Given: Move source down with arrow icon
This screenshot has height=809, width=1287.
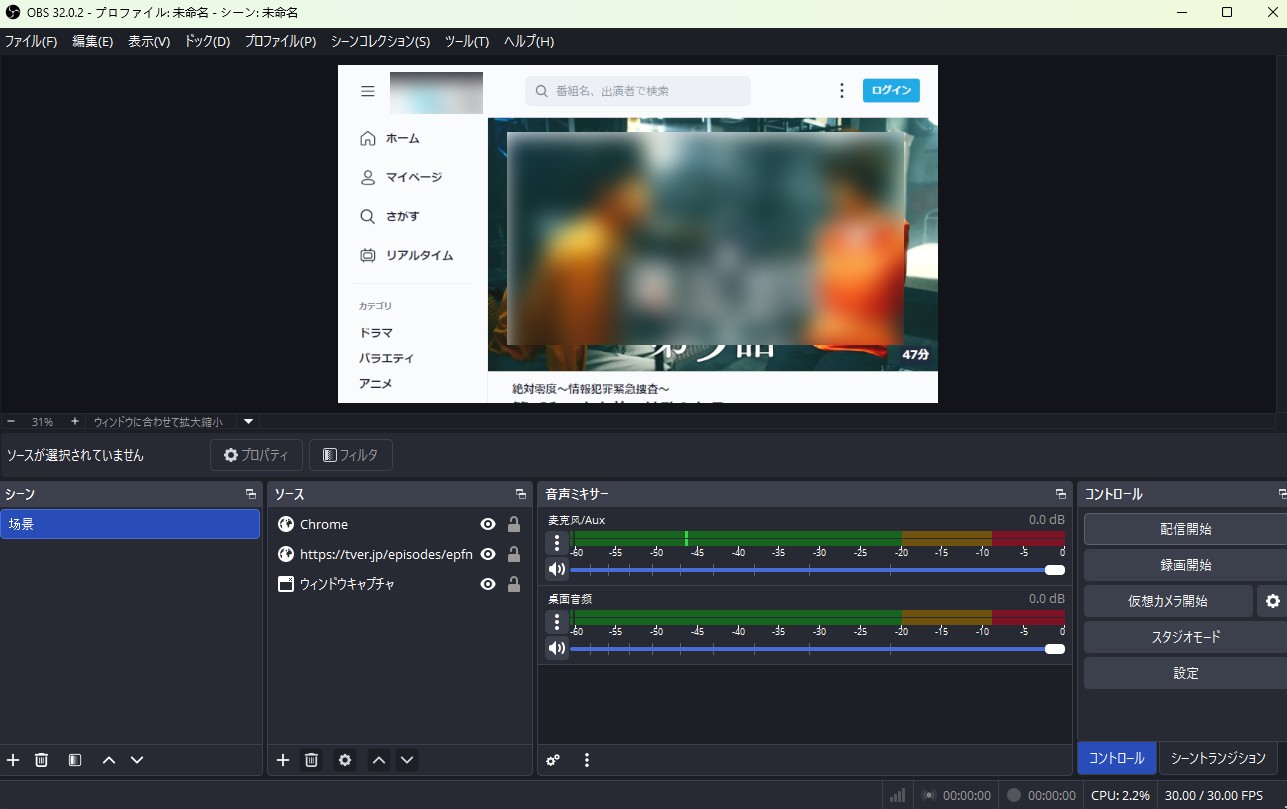Looking at the screenshot, I should coord(407,760).
